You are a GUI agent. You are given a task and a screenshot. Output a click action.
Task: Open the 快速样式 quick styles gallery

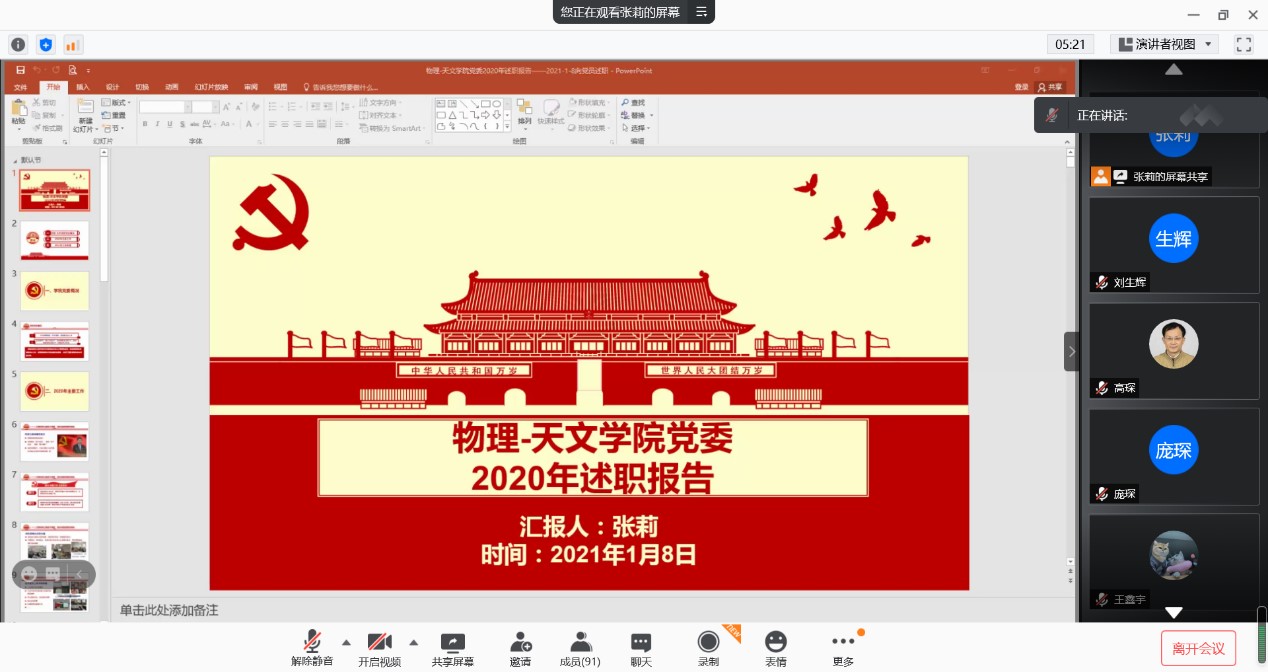pyautogui.click(x=551, y=113)
